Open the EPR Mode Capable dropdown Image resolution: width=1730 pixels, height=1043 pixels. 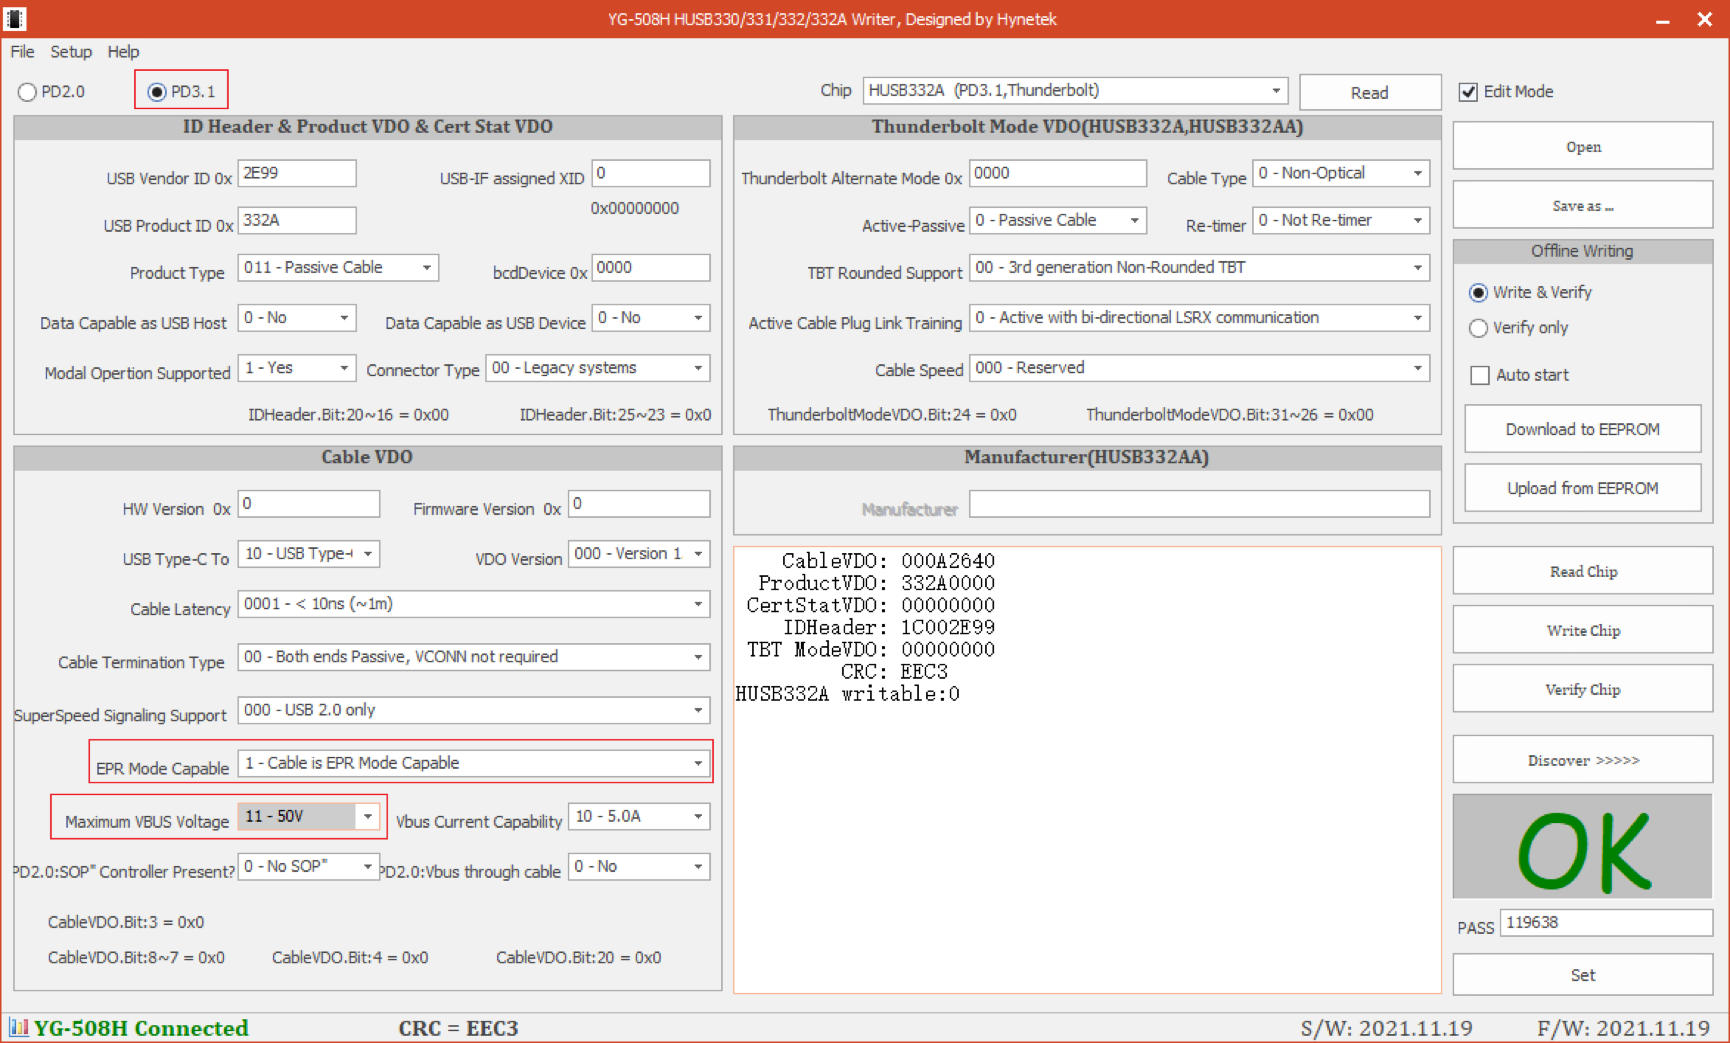pyautogui.click(x=698, y=763)
